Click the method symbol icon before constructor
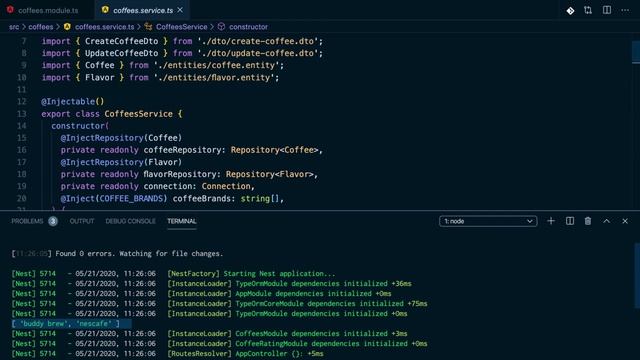The width and height of the screenshot is (640, 360). click(221, 27)
